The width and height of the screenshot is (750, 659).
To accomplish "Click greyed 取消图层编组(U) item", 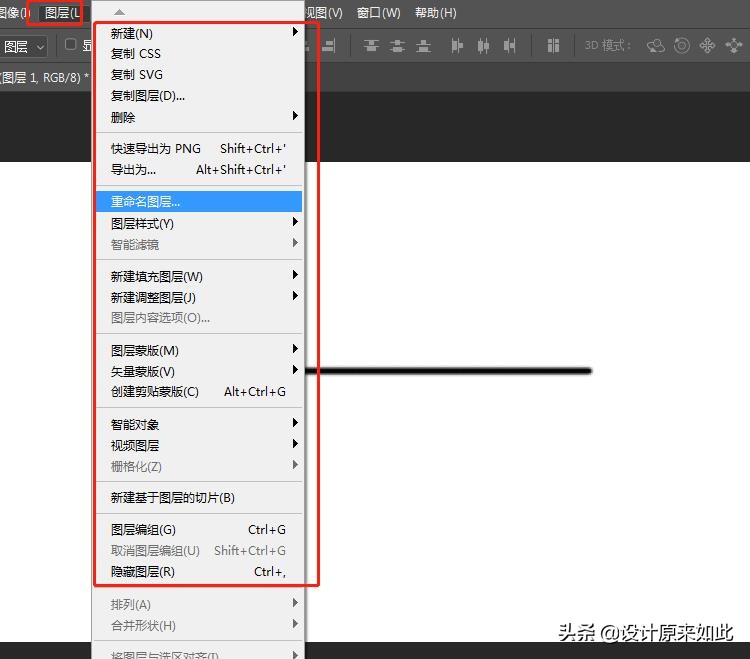I will coord(199,551).
